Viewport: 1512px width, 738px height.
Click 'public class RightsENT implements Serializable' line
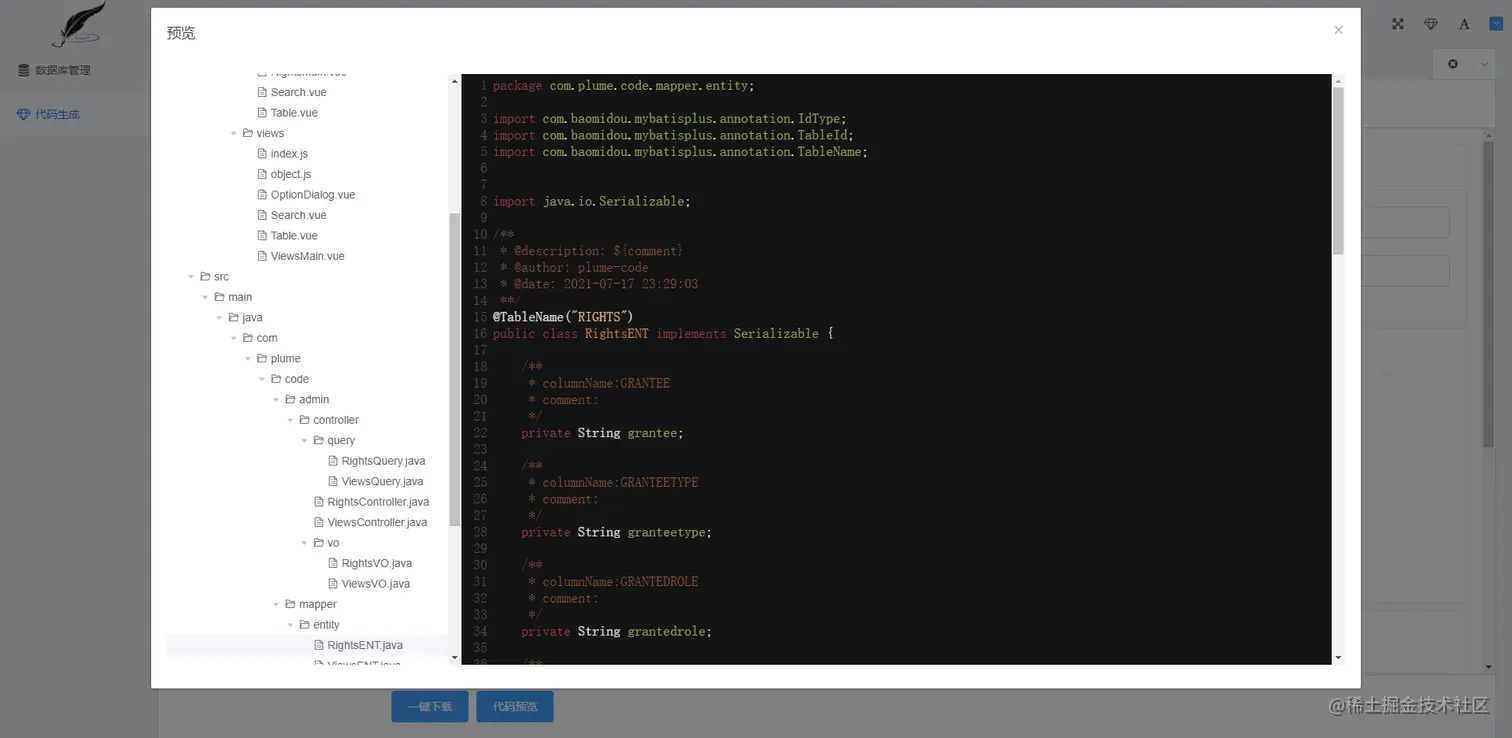662,334
